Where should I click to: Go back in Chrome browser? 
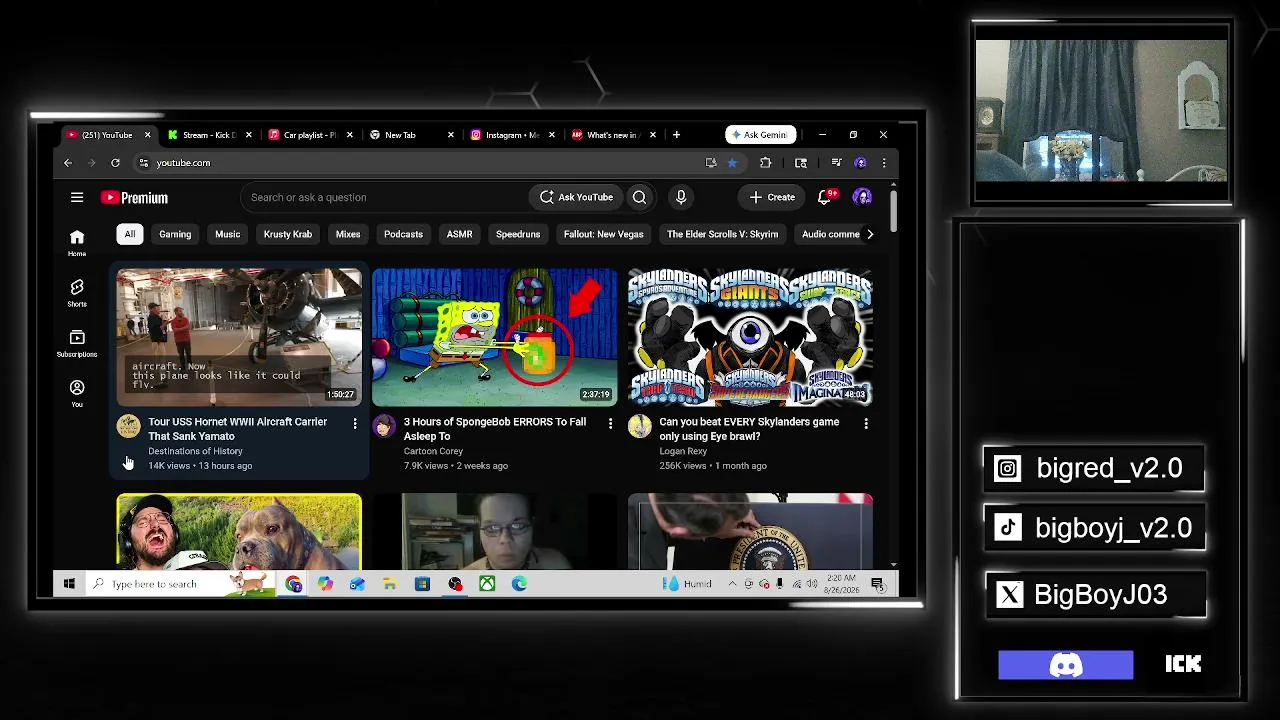coord(68,163)
